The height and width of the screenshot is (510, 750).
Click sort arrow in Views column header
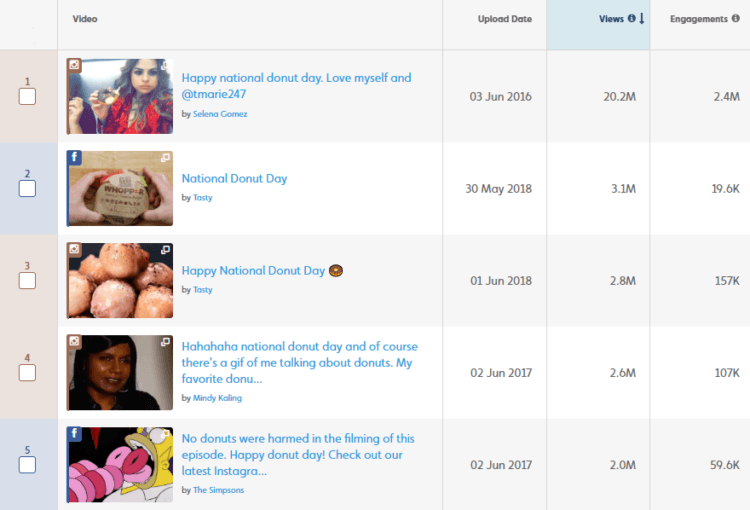click(642, 18)
